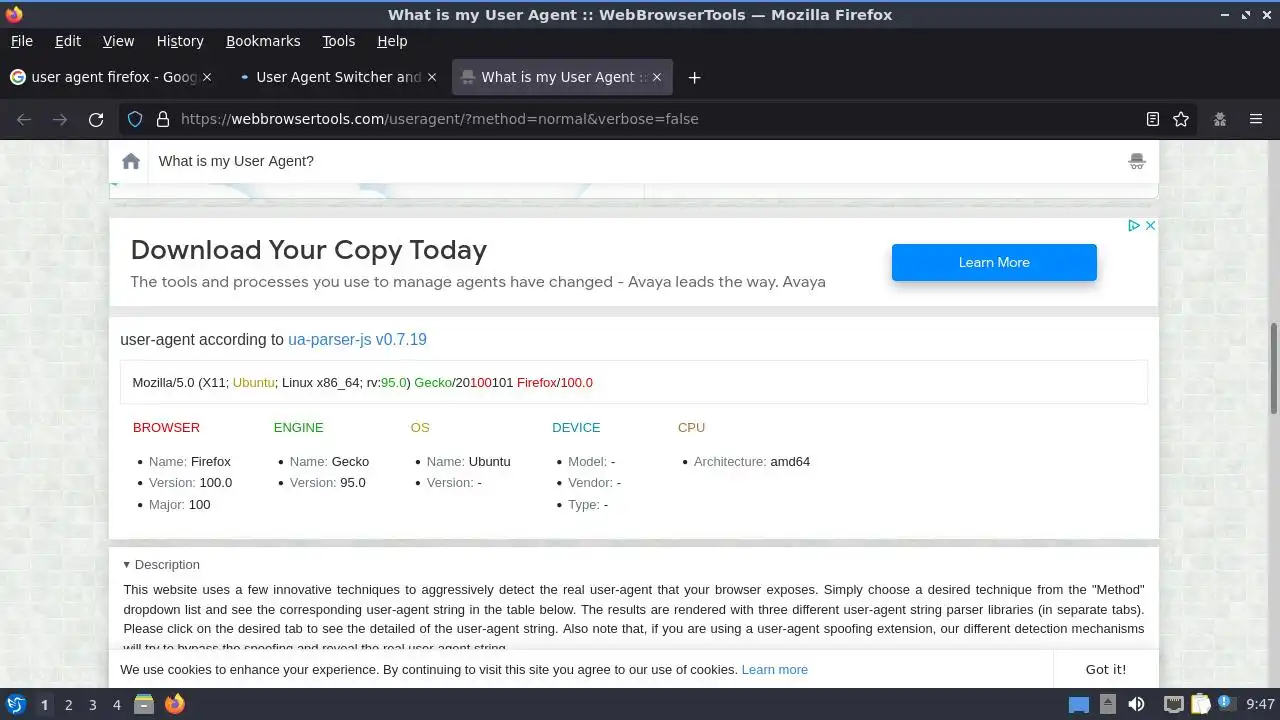Open the History menu

(180, 41)
